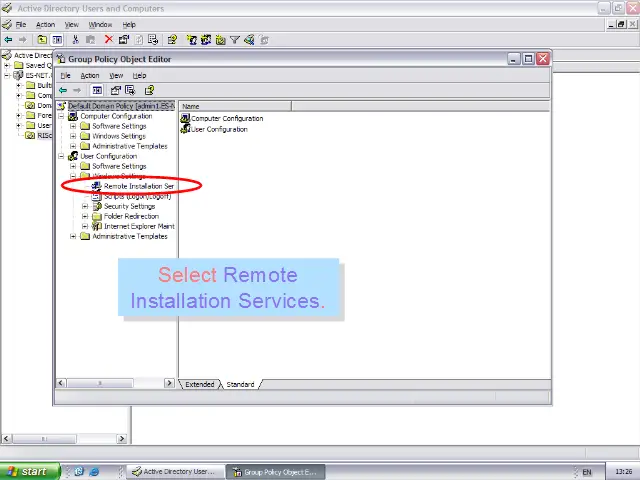Click the Start button
The height and width of the screenshot is (480, 640).
[30, 471]
